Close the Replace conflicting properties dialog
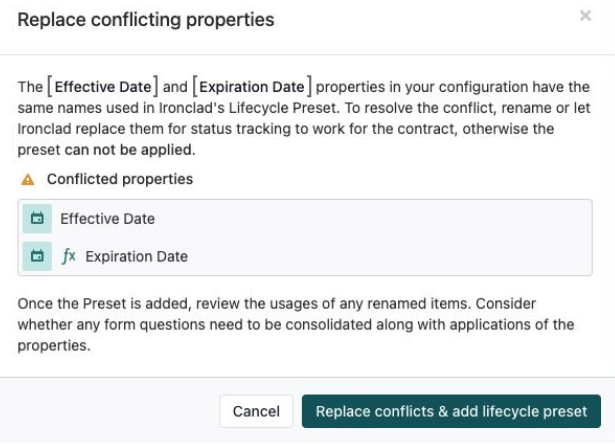Viewport: 615px width, 444px height. coord(585,16)
